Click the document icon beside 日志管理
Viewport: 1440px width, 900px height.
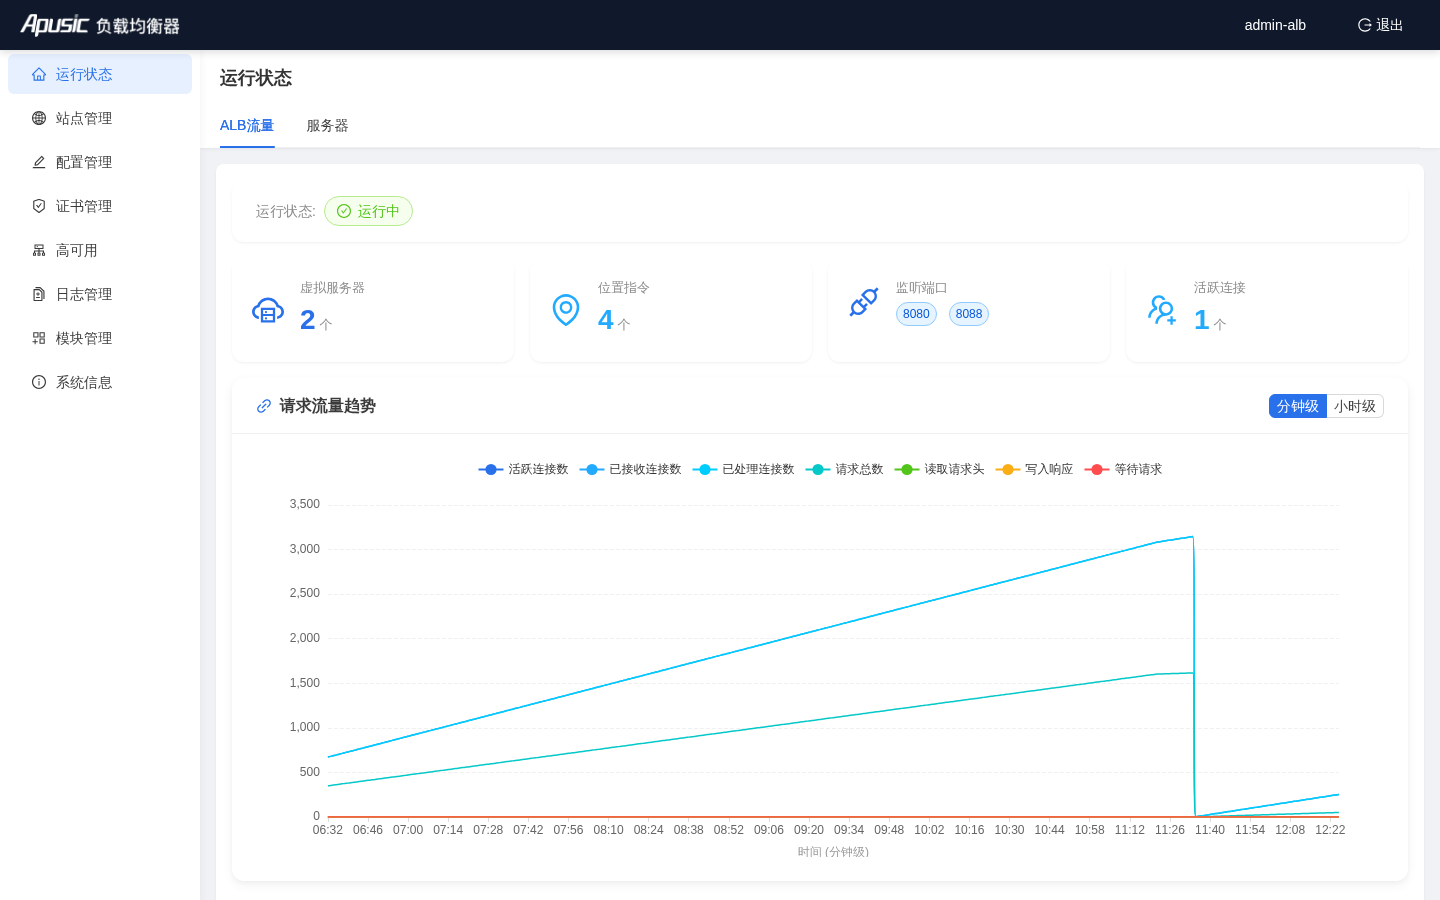[x=39, y=294]
